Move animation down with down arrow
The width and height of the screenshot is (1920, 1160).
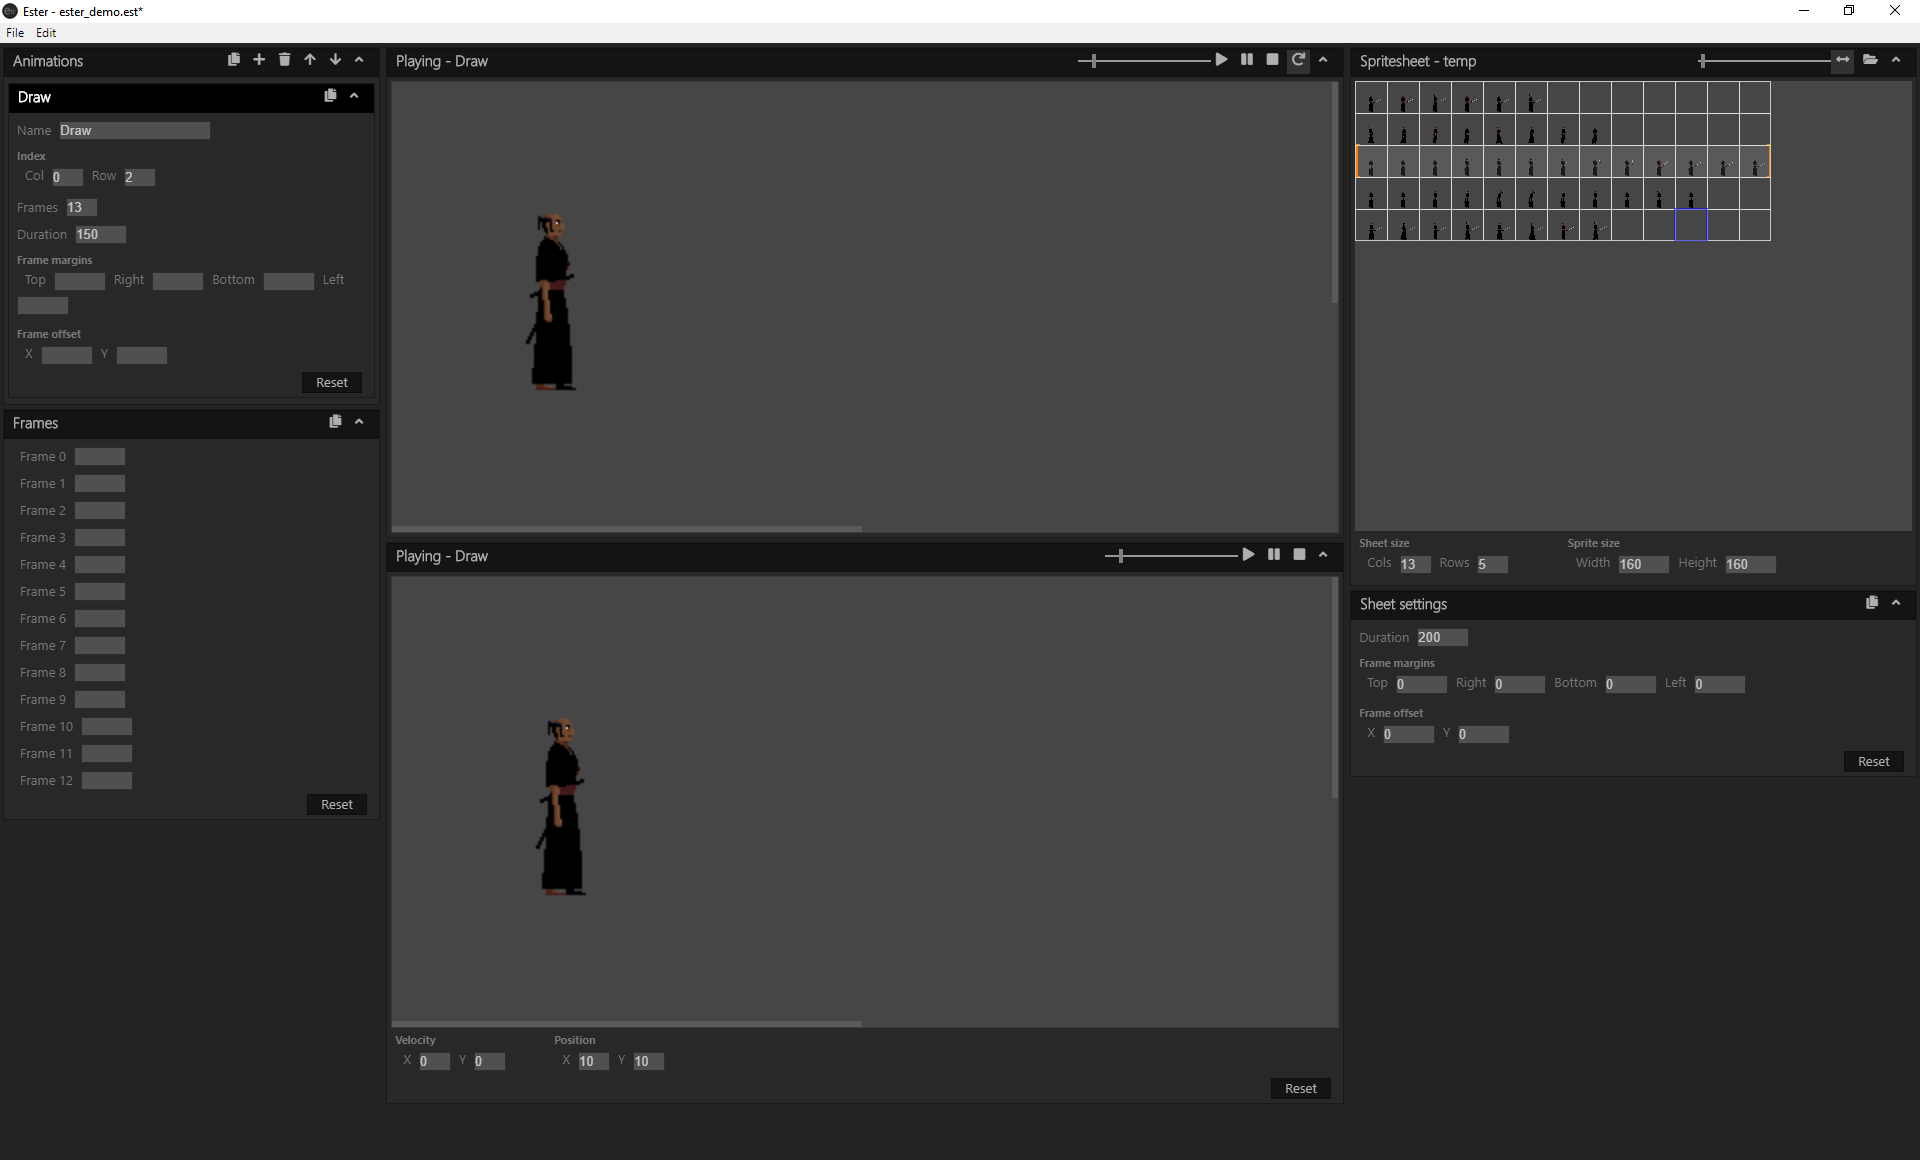(335, 60)
